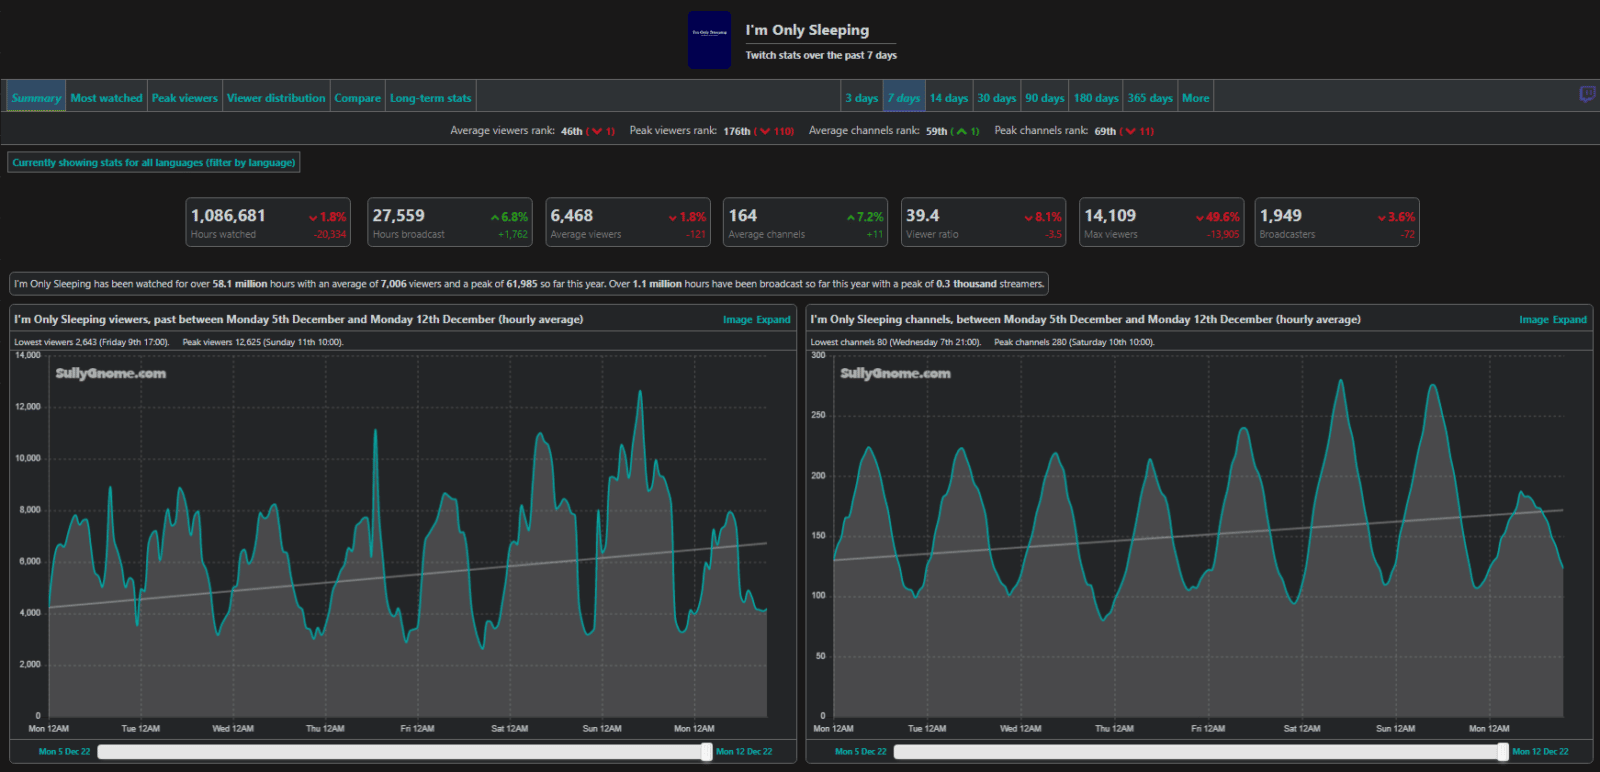Open the Viewer distribution tab

point(276,98)
